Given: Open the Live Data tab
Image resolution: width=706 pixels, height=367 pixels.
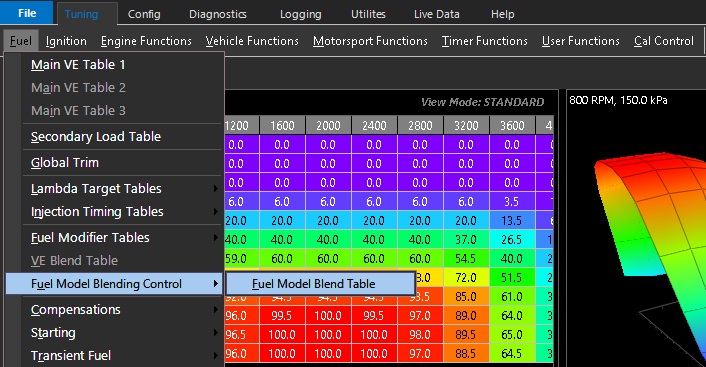Looking at the screenshot, I should click(436, 14).
